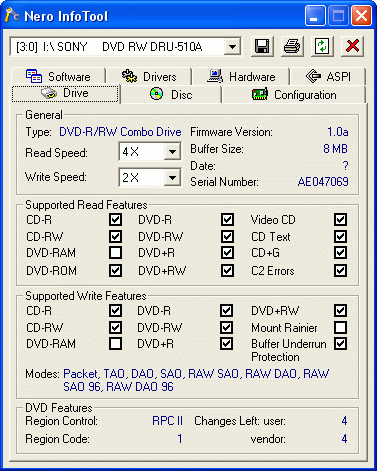
Task: Toggle the Video CD read checkbox
Action: click(x=340, y=220)
